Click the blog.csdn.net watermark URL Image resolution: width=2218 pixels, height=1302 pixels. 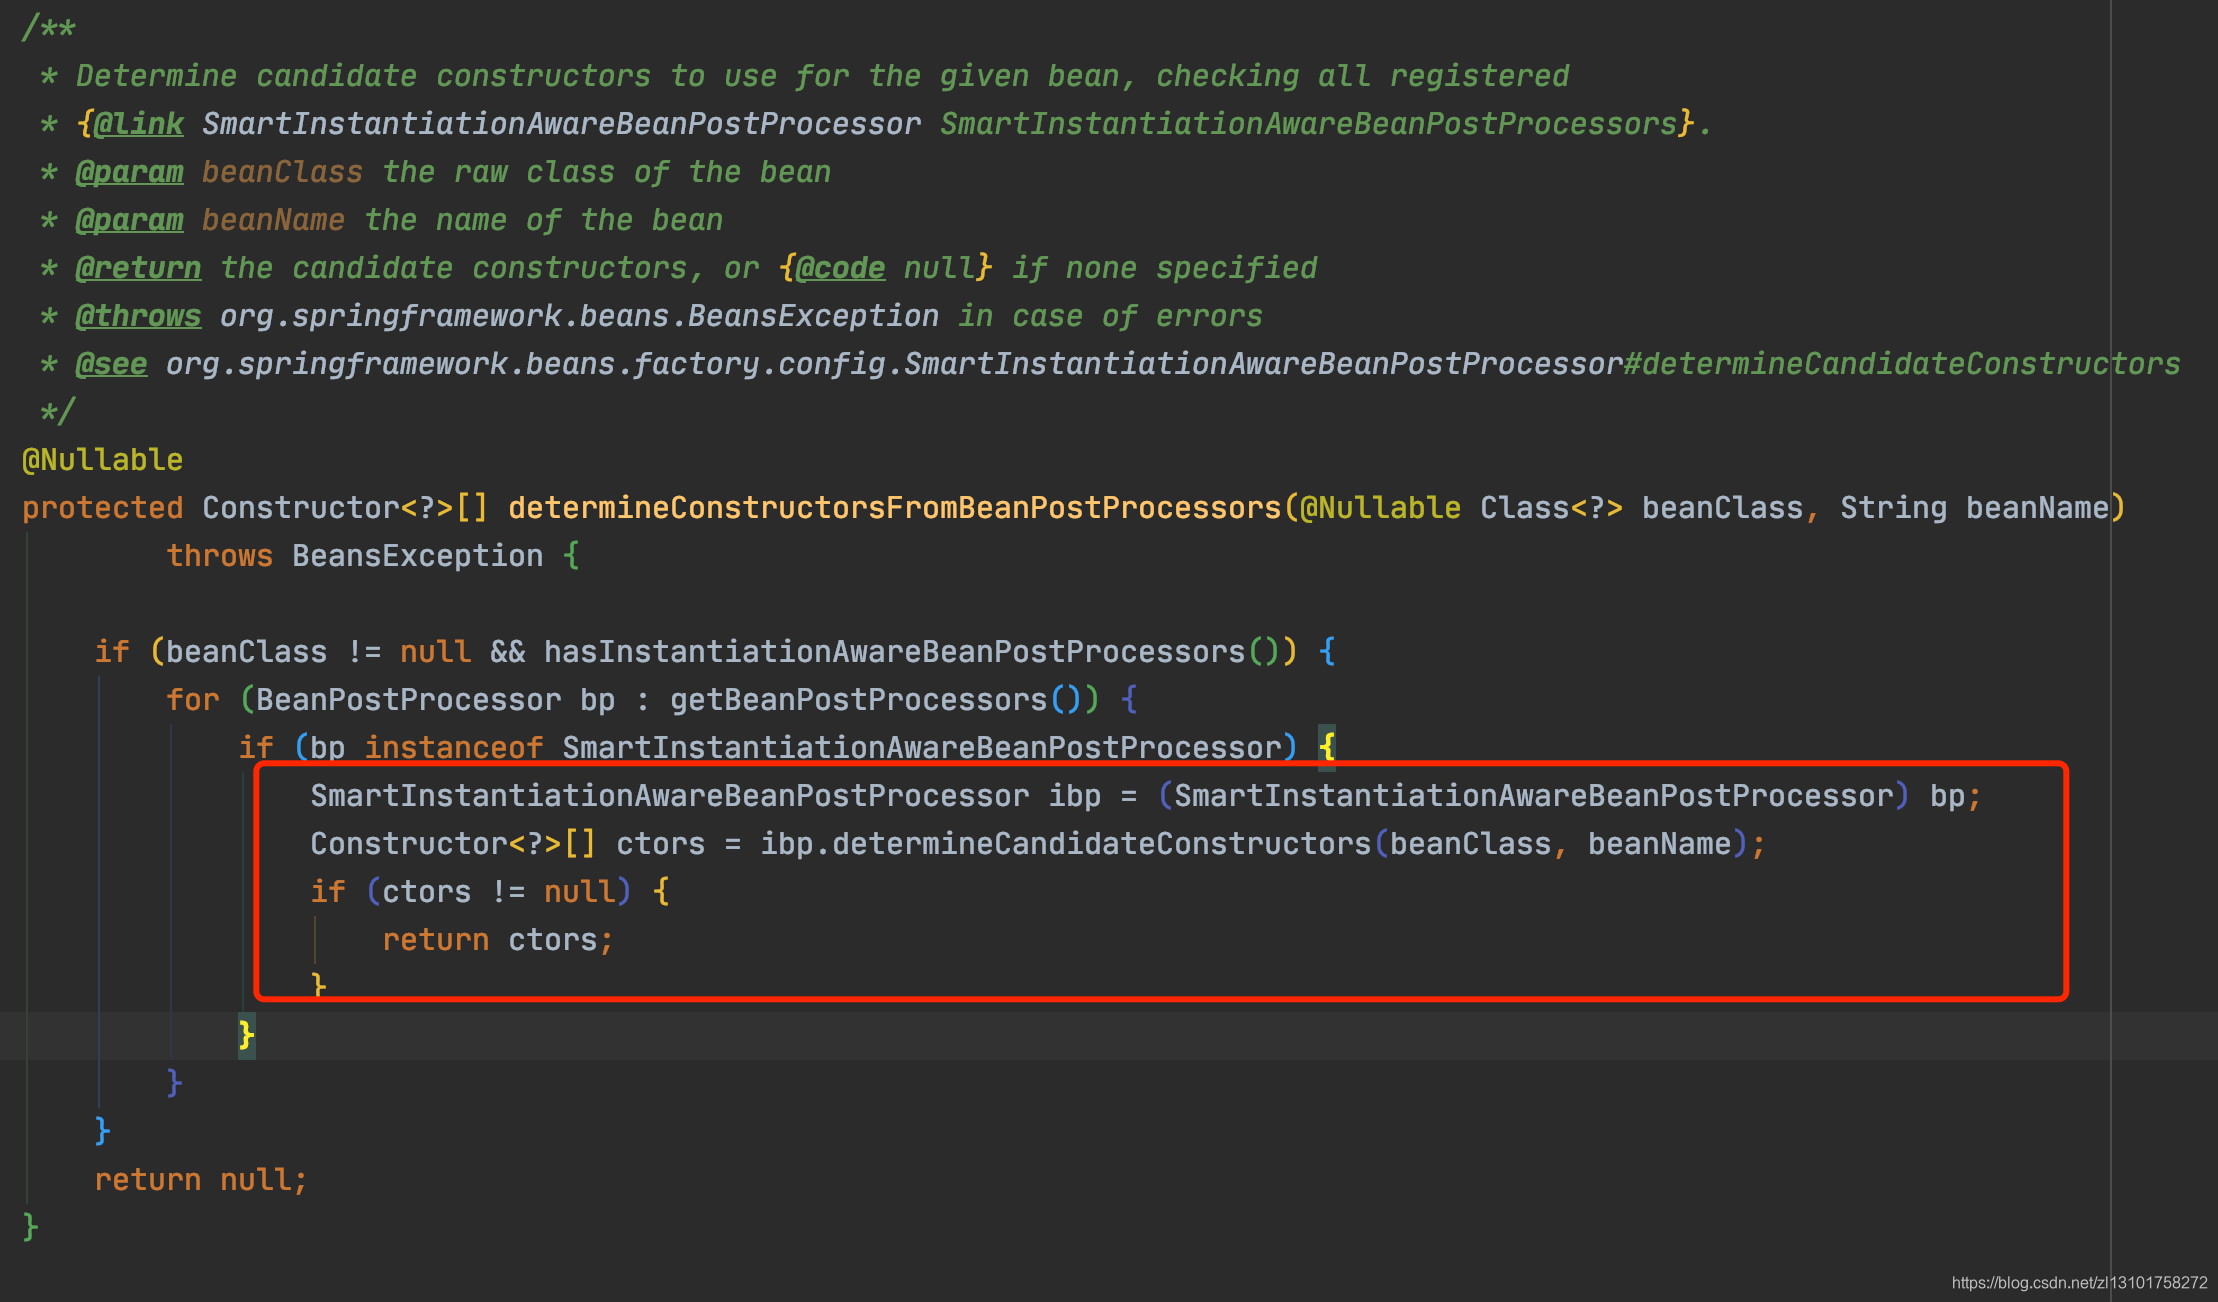2079,1283
